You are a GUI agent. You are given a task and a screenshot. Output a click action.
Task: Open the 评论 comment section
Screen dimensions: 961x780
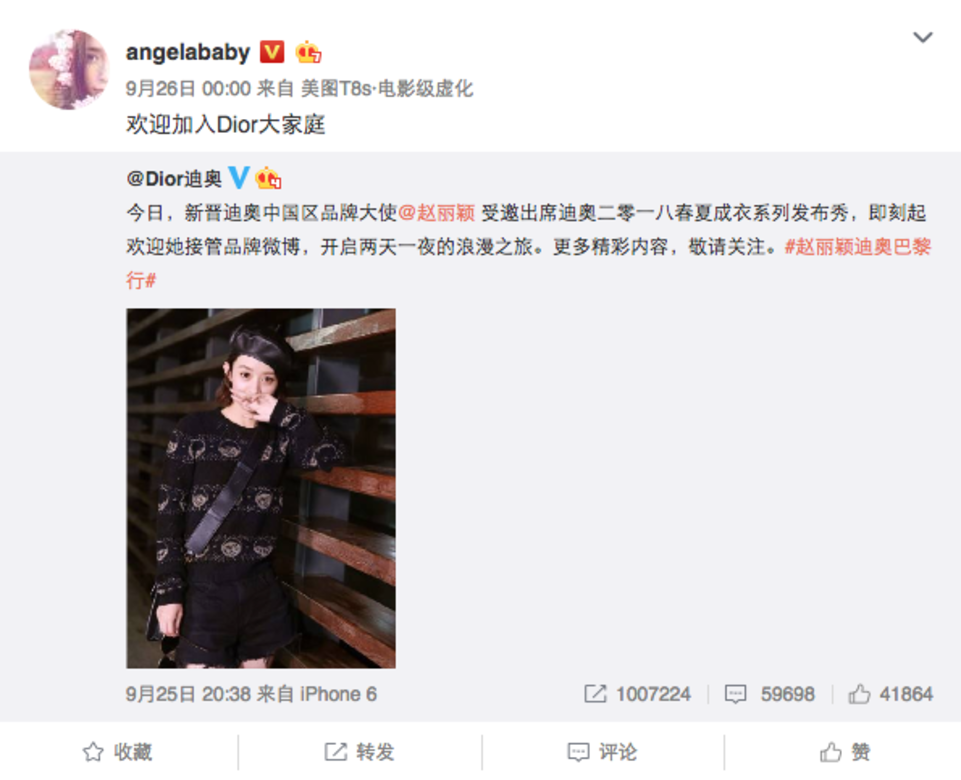[602, 752]
